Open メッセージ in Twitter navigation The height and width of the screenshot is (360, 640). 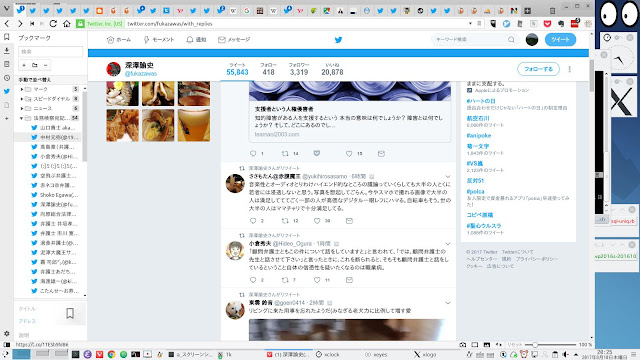click(x=234, y=40)
